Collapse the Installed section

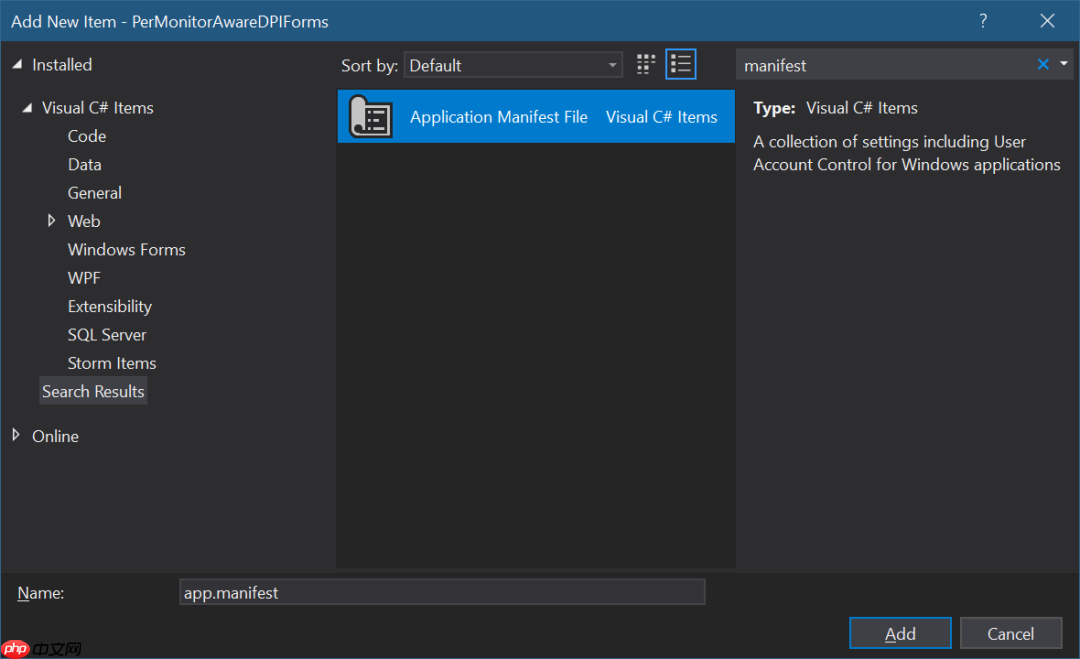click(x=17, y=65)
